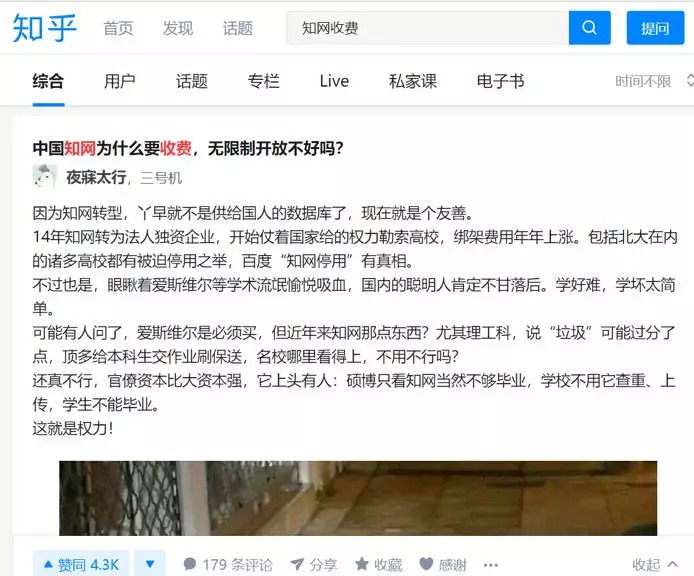Upvote the answer with 赞同 4.3K
The image size is (694, 576).
tap(81, 564)
